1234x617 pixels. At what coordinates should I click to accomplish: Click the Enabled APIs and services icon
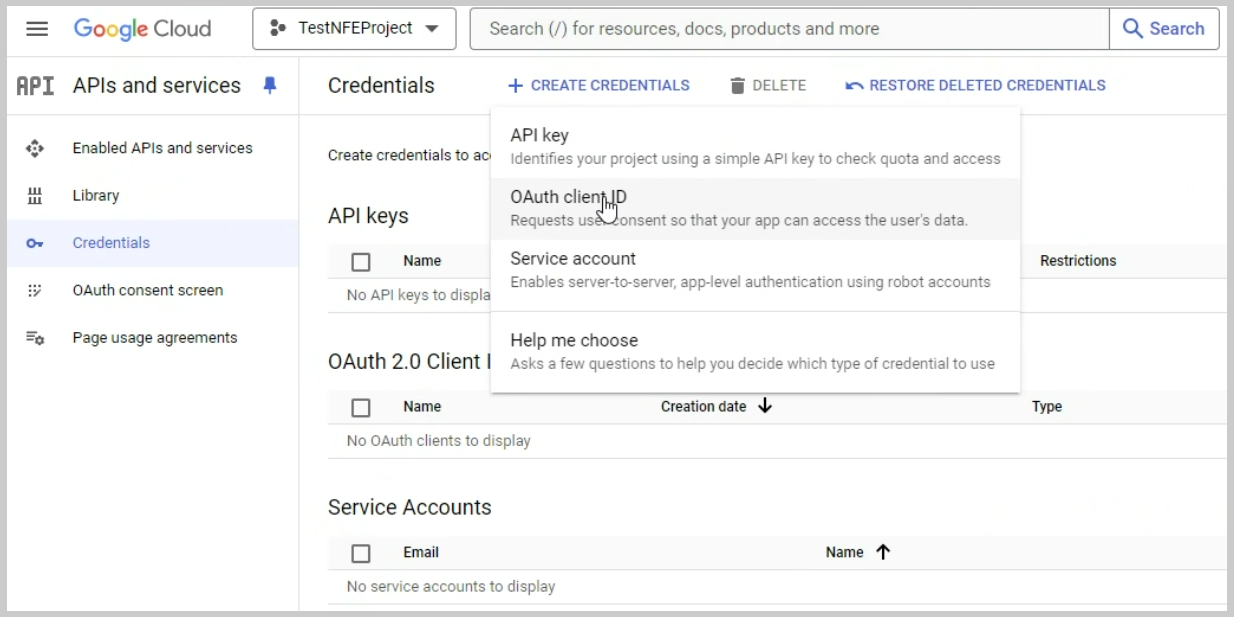click(35, 148)
